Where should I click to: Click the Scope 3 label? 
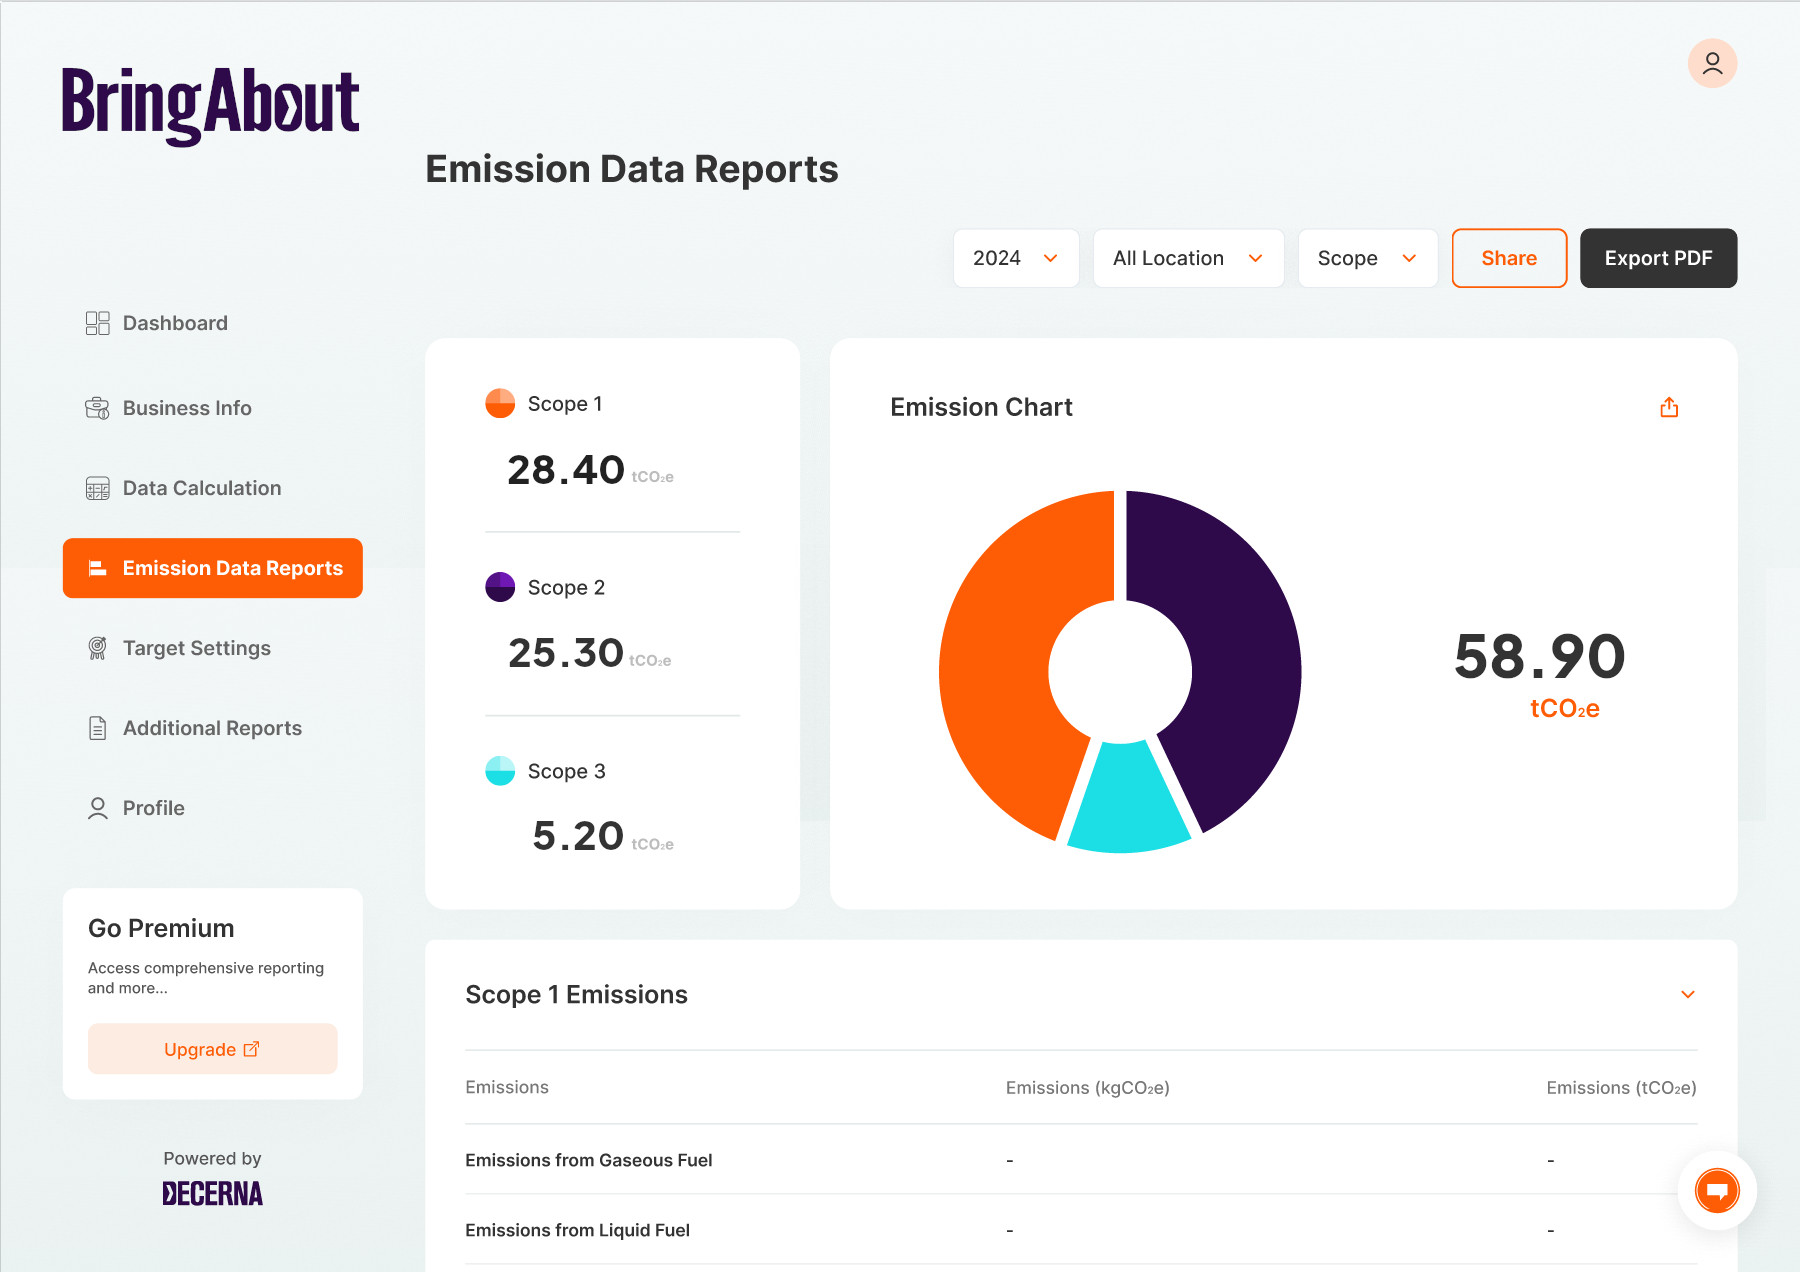566,771
